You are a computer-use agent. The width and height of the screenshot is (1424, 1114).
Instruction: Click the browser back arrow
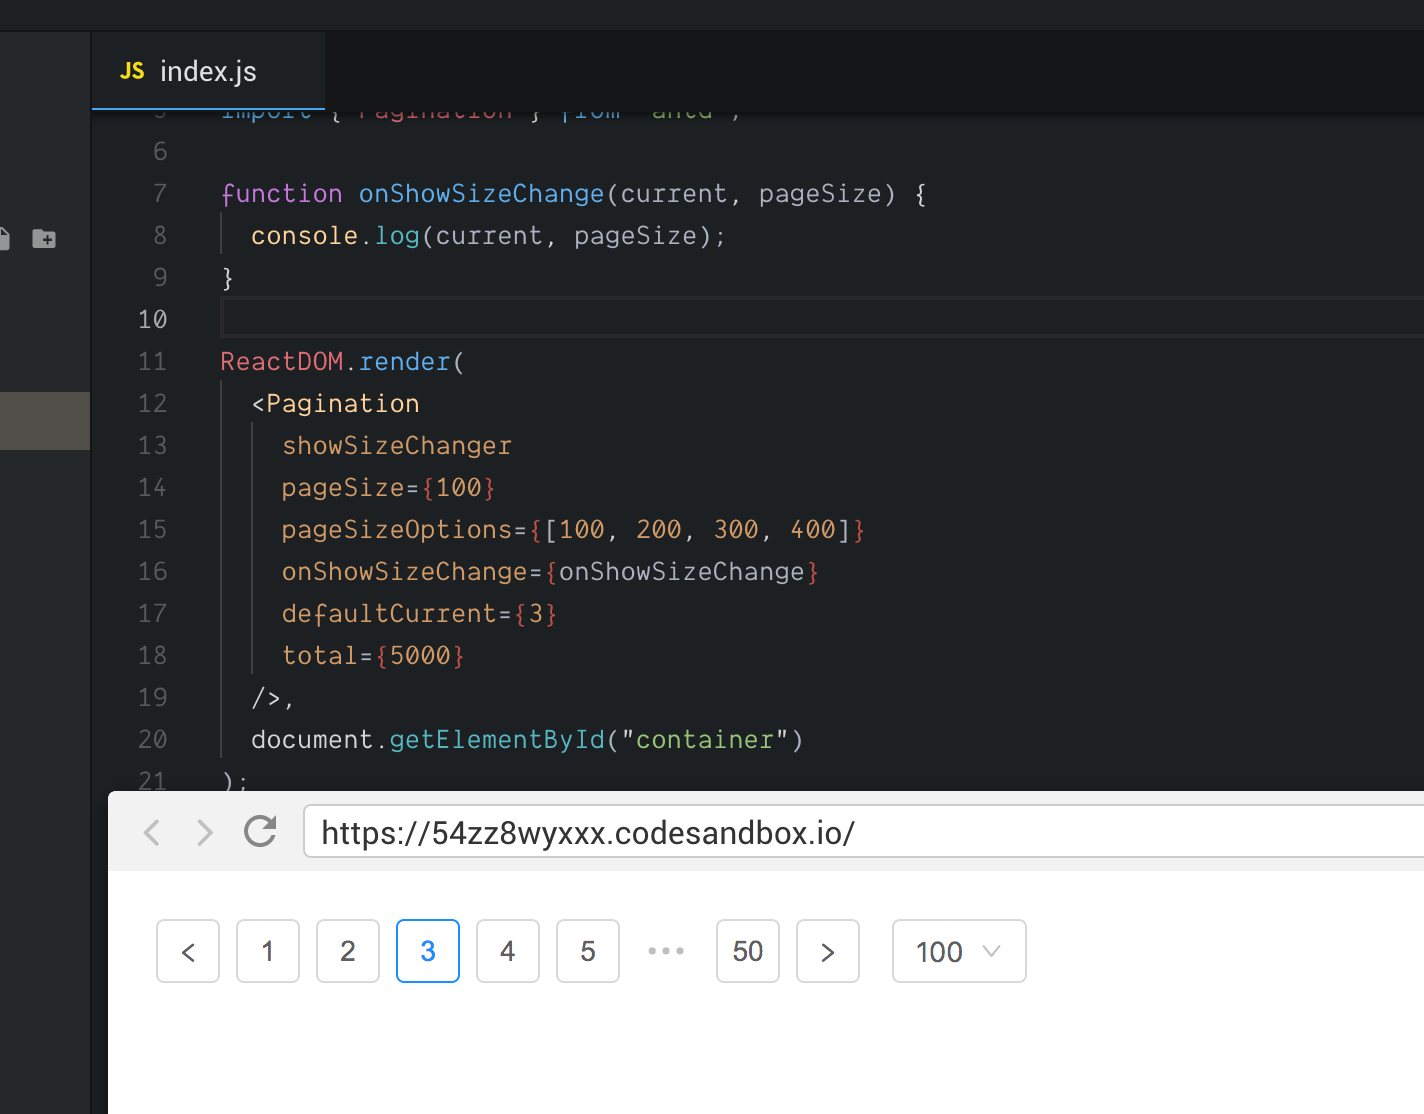coord(151,831)
